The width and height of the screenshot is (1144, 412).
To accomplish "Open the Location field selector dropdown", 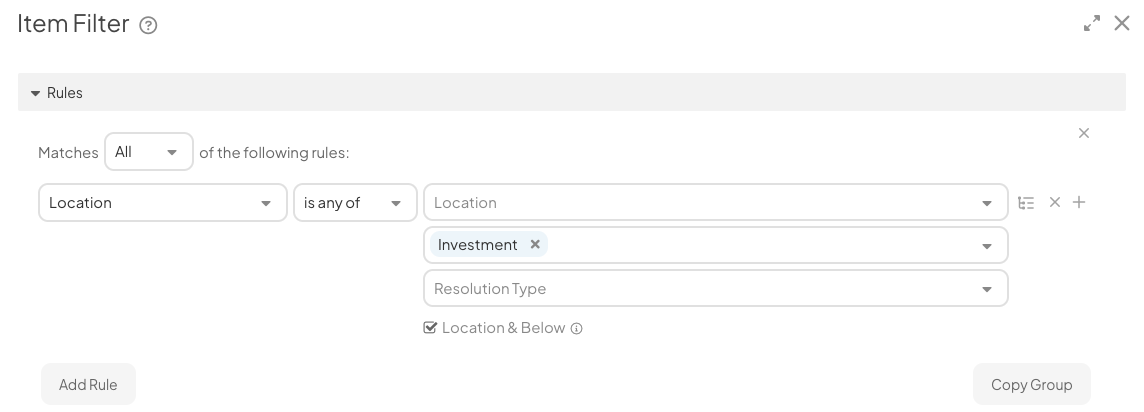I will 163,203.
